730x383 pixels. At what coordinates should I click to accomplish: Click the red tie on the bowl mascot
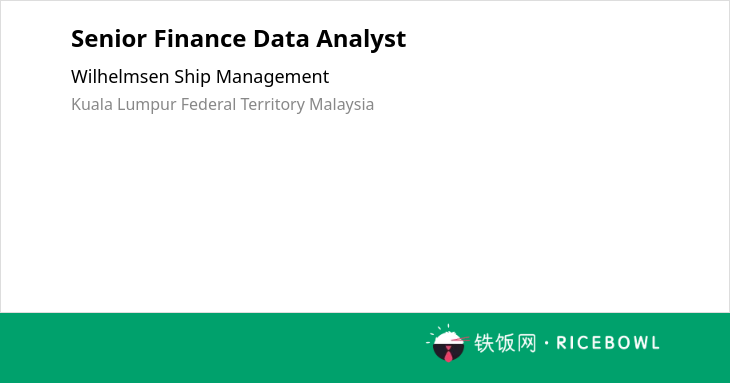coord(448,354)
